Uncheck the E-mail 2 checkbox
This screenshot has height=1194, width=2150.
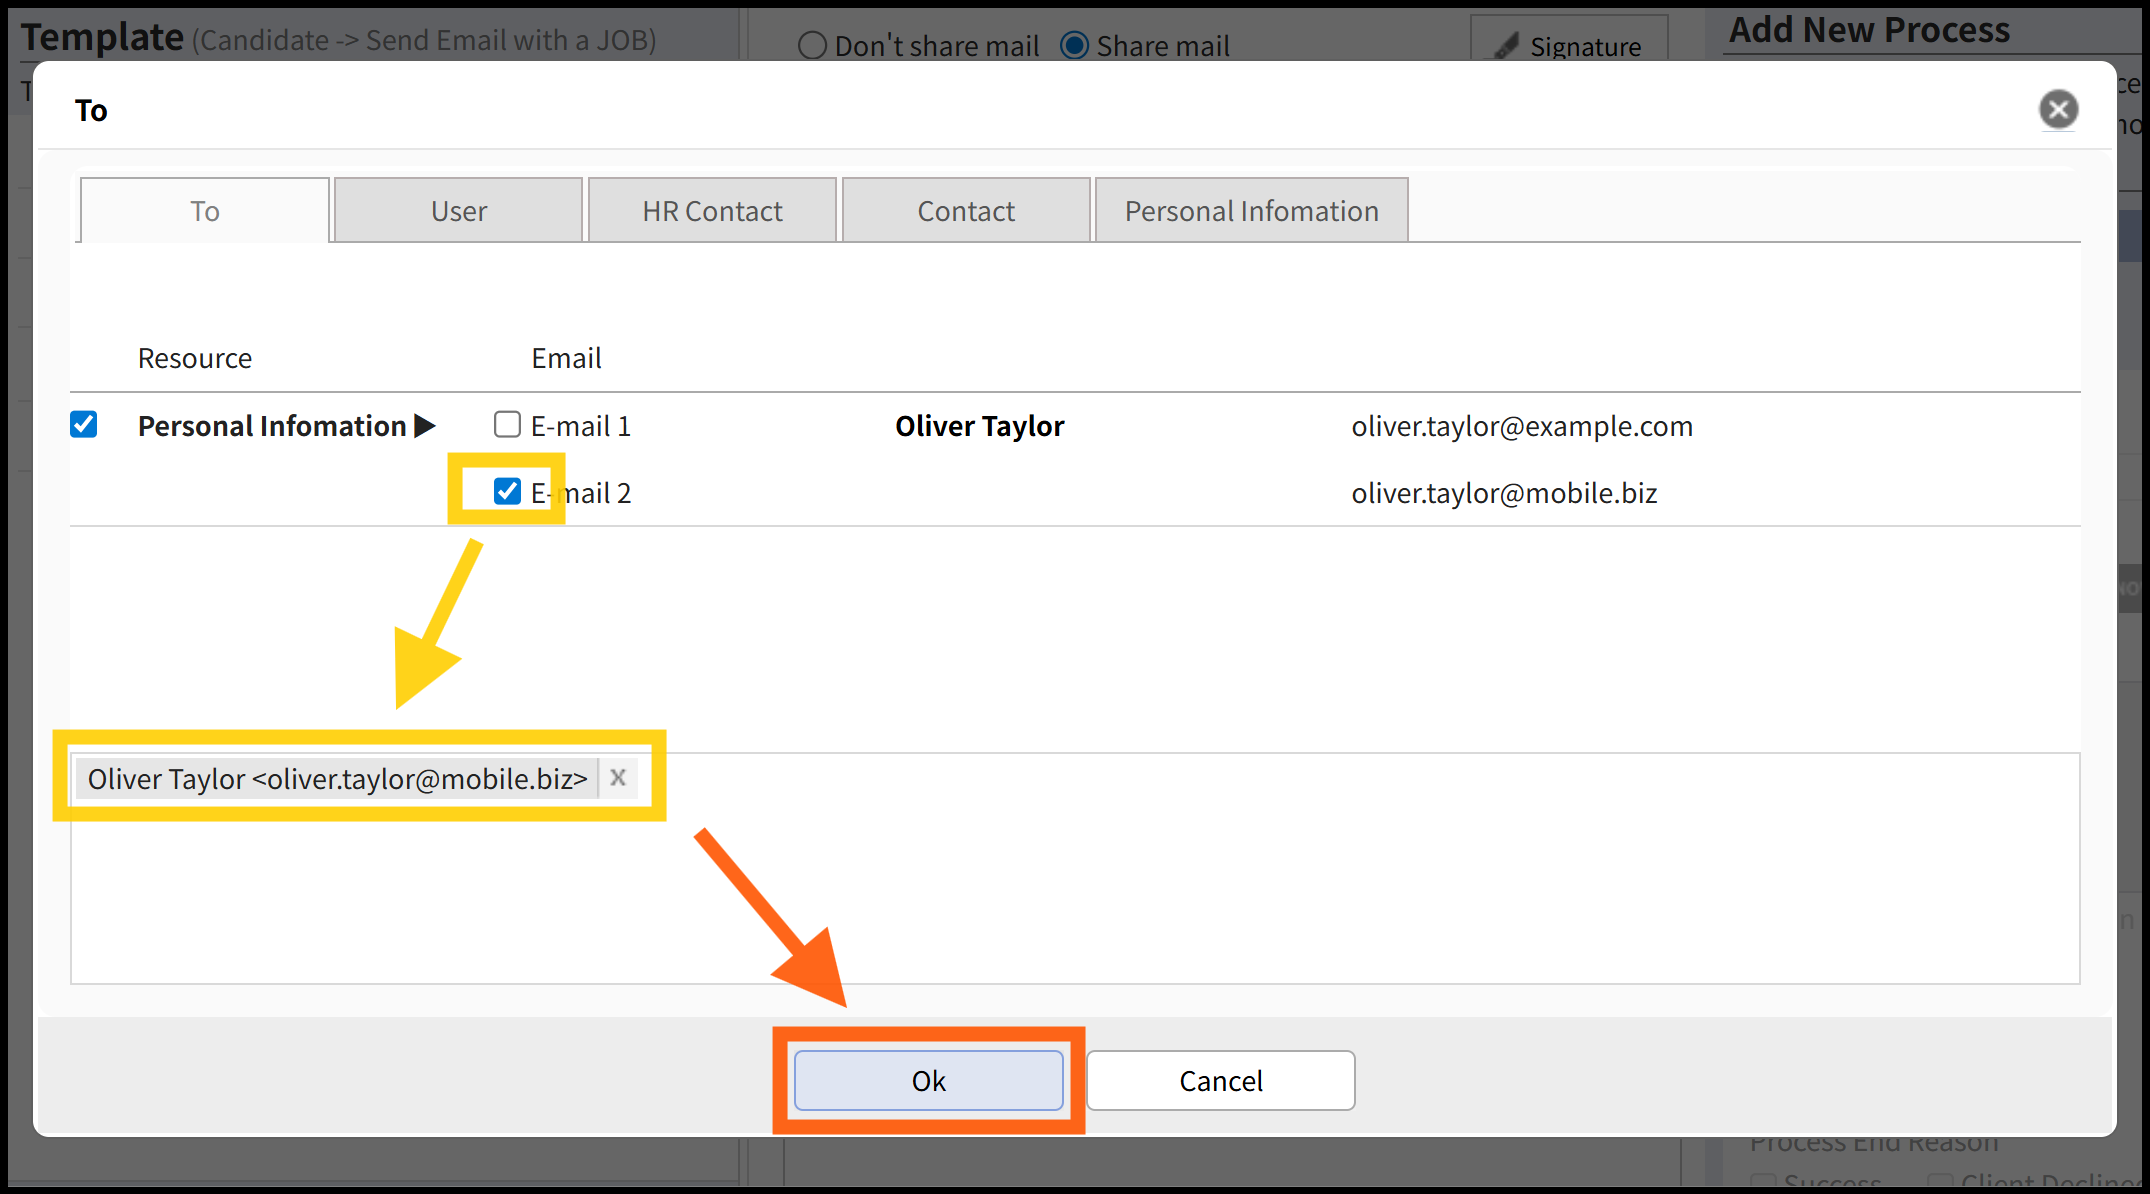(x=507, y=491)
